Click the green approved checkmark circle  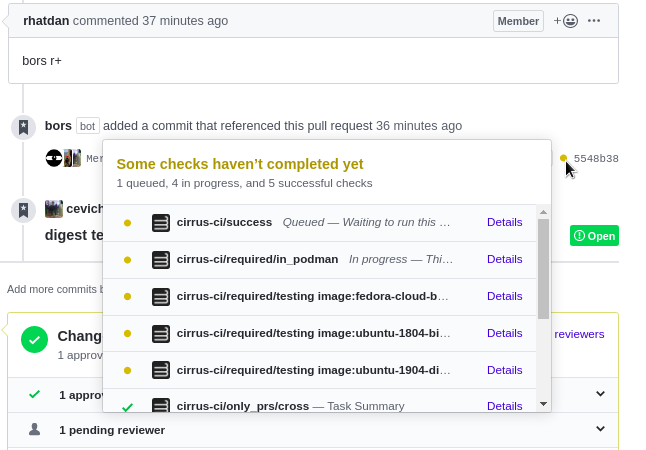(35, 339)
